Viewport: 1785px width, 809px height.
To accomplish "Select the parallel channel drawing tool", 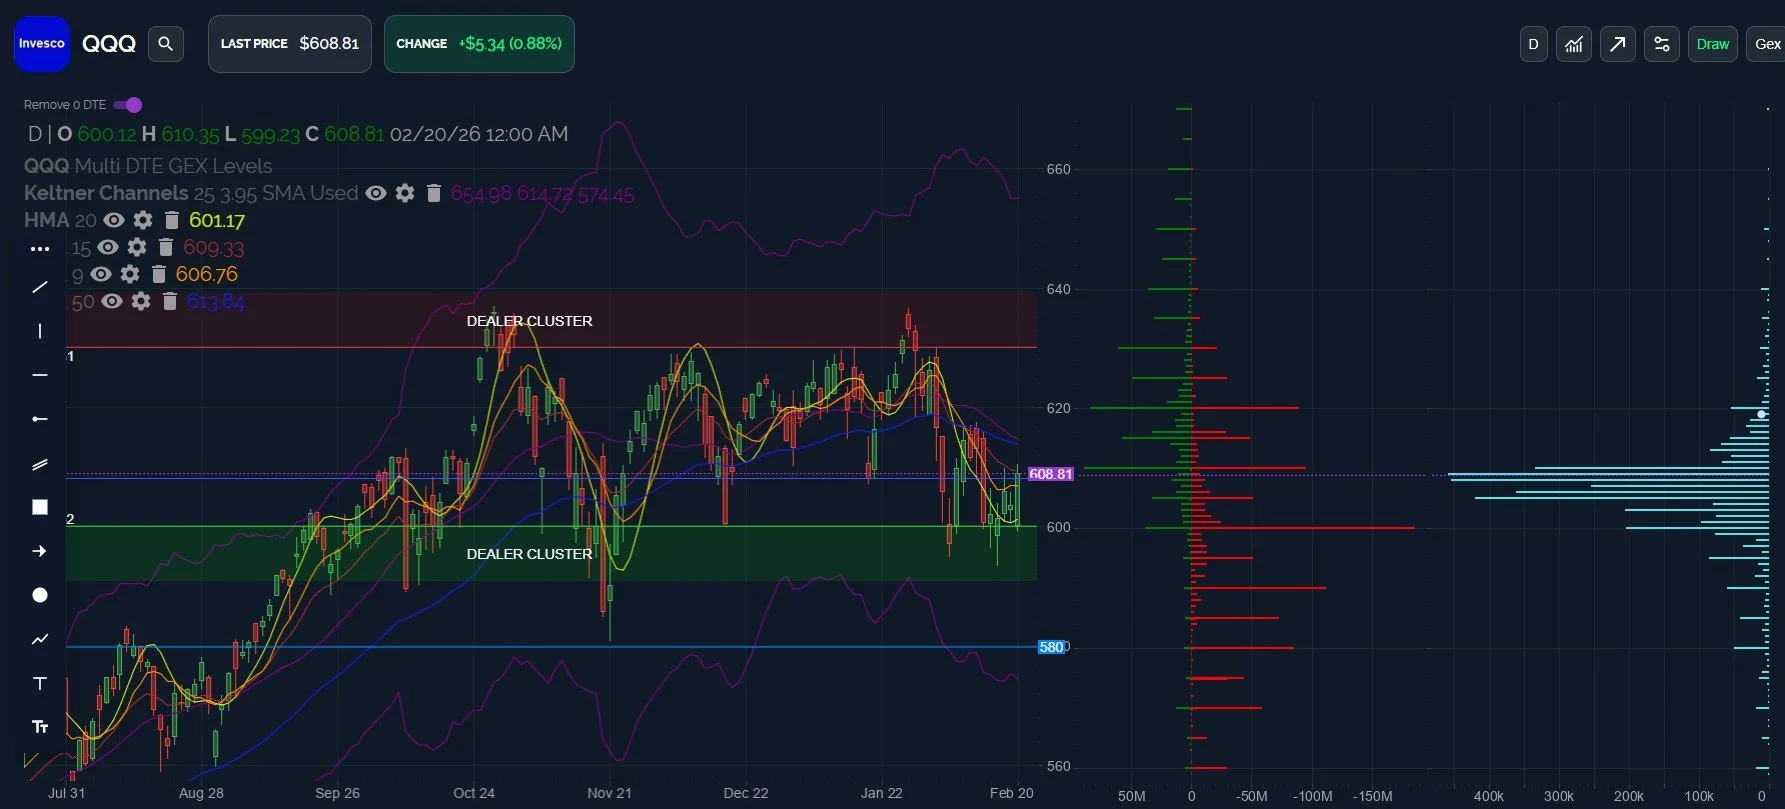I will [x=40, y=464].
